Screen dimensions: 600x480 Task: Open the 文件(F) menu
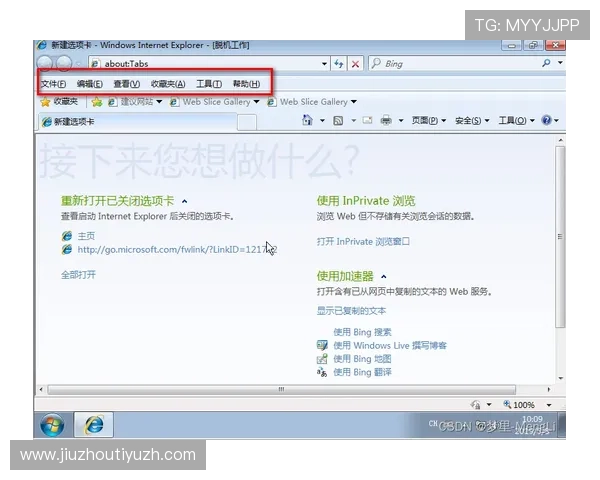point(53,84)
